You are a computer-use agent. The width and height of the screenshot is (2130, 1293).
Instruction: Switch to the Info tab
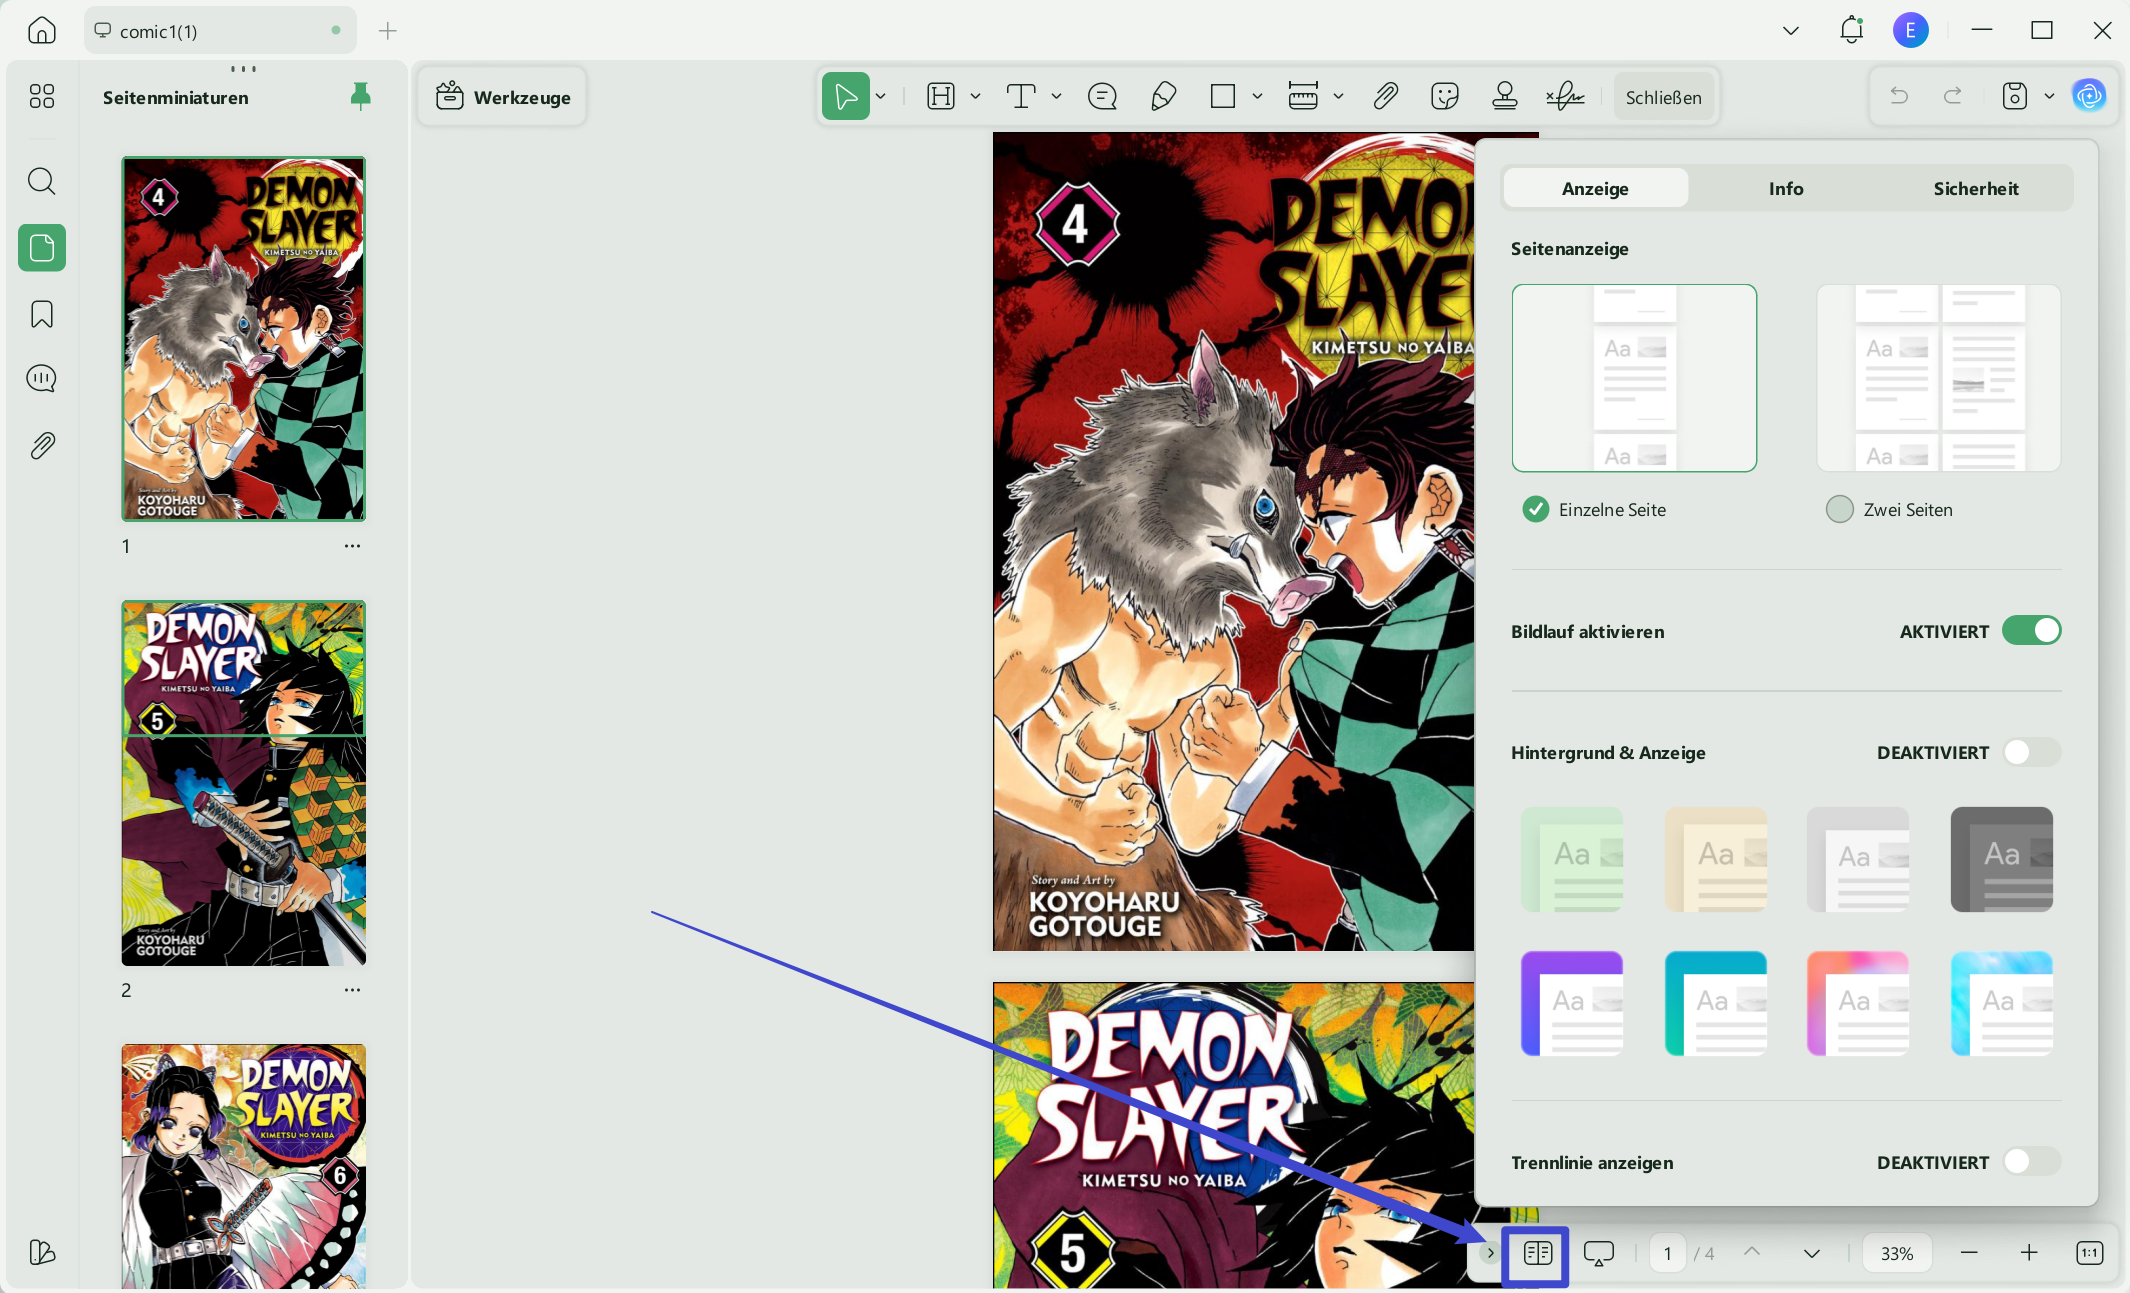click(x=1786, y=188)
